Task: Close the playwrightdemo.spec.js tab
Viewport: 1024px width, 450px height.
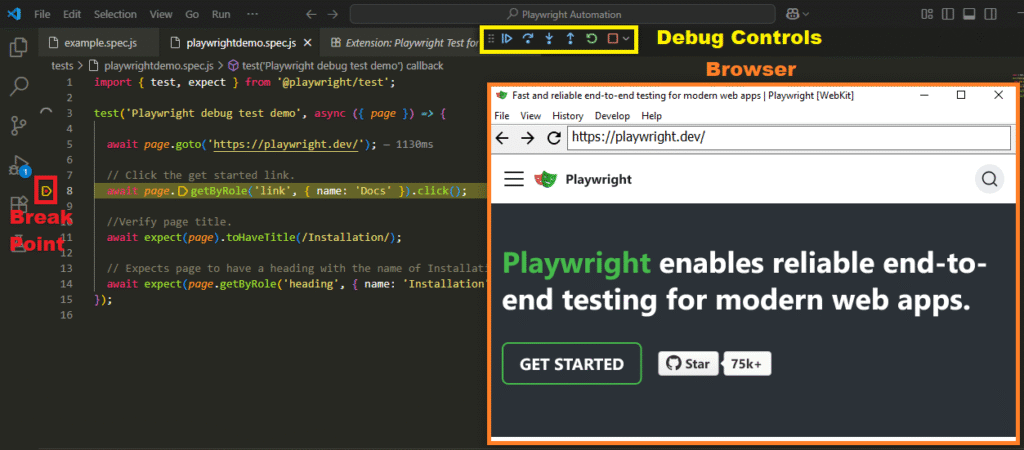Action: coord(308,42)
